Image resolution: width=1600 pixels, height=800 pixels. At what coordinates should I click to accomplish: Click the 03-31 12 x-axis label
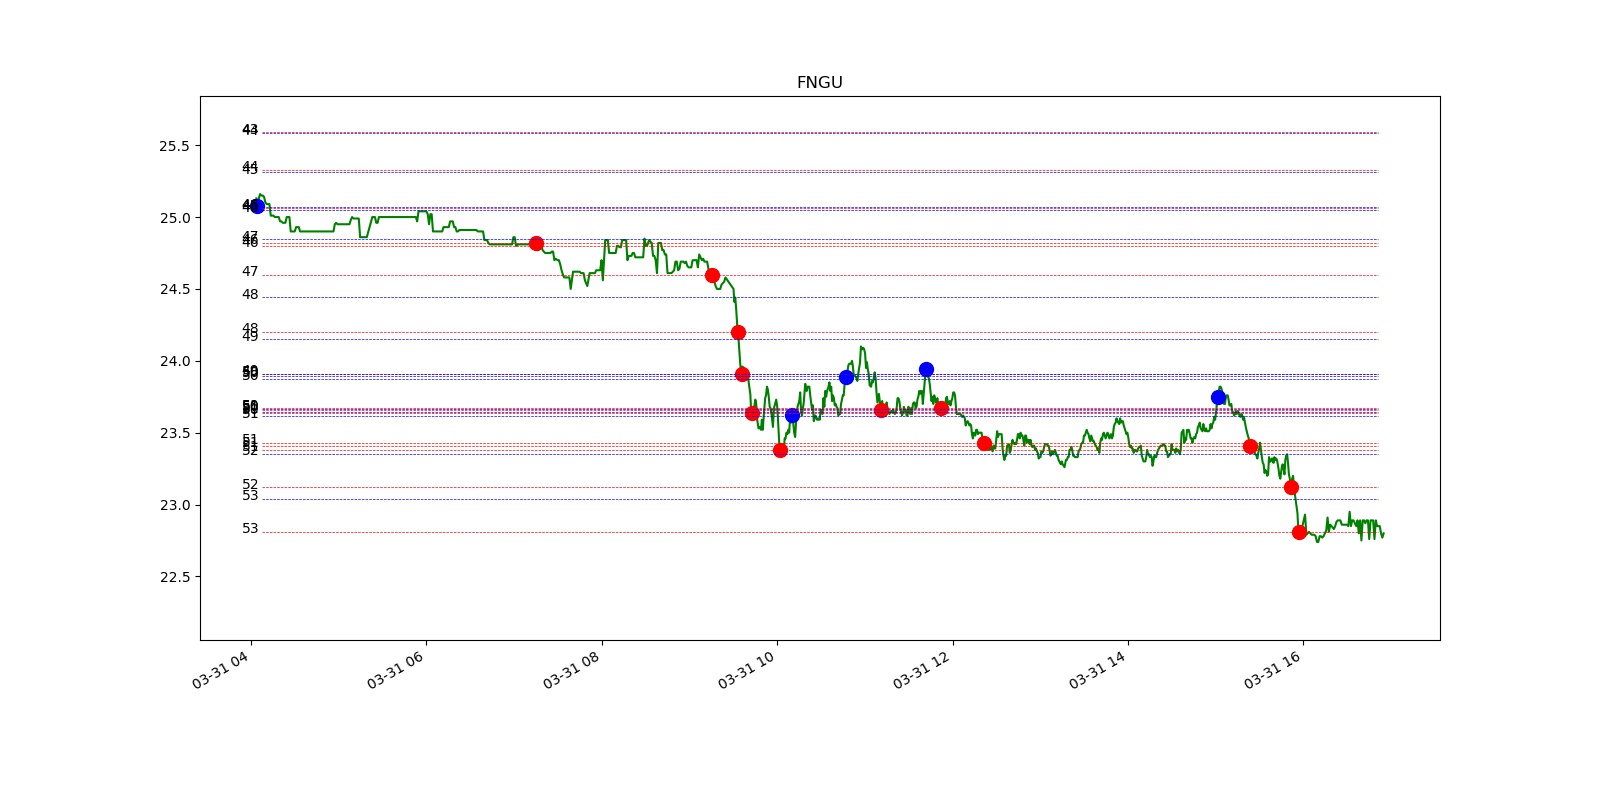click(x=922, y=670)
